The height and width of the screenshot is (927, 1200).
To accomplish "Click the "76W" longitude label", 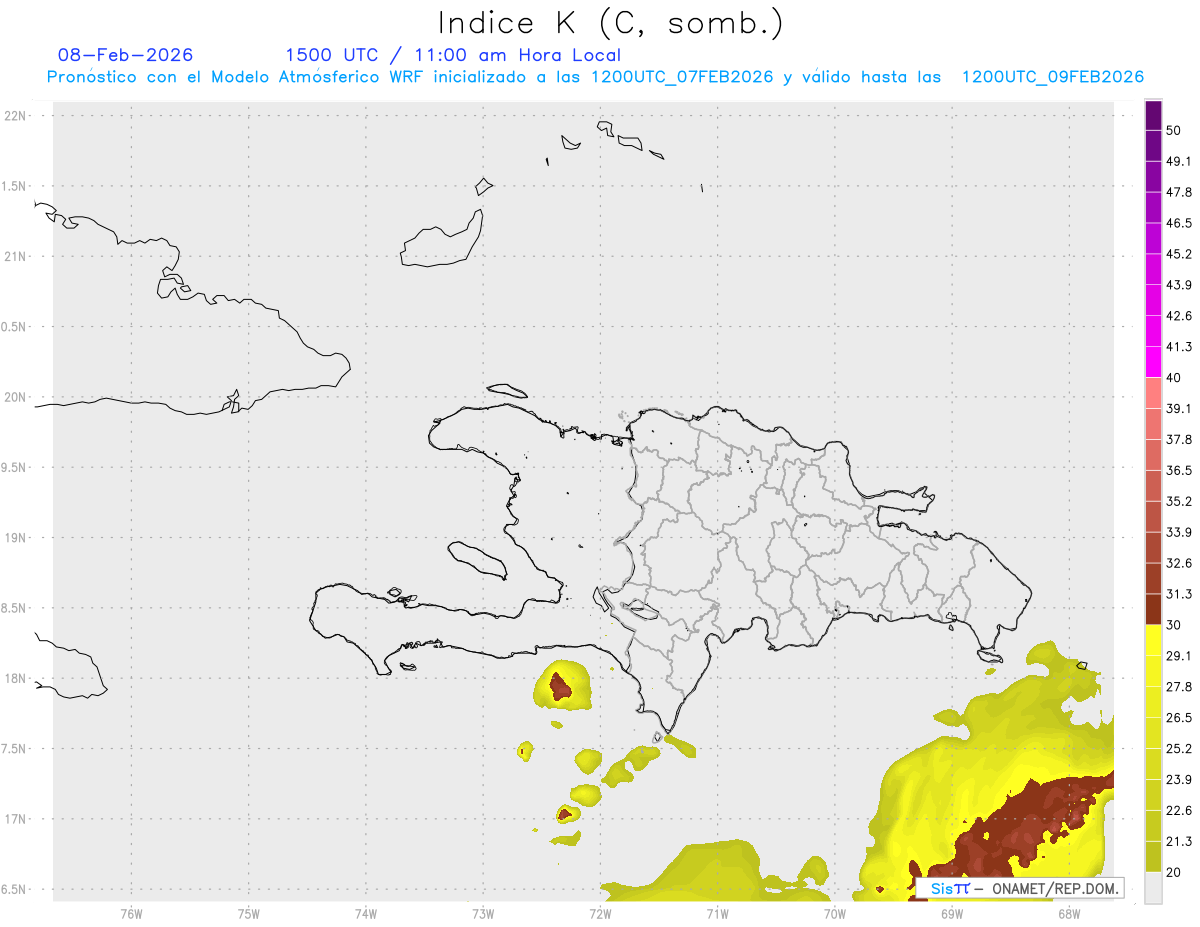I will (x=131, y=913).
